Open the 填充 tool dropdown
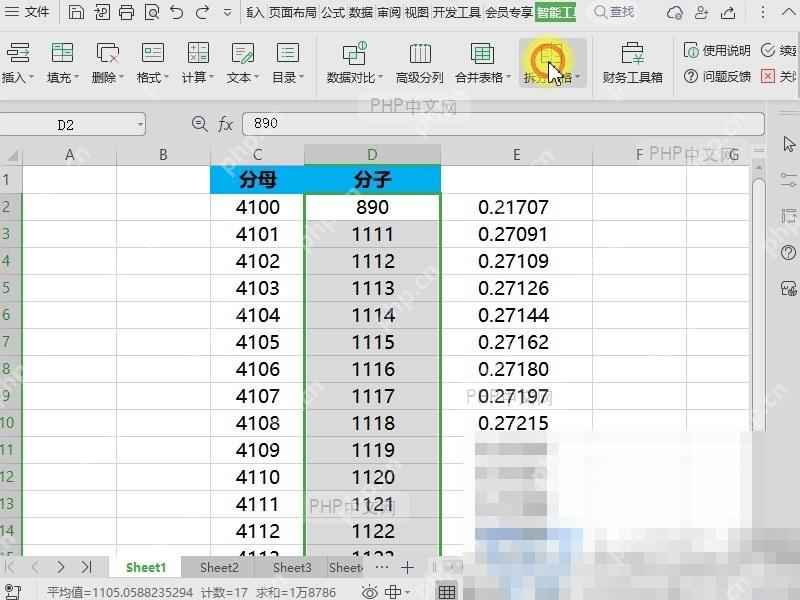Viewport: 800px width, 600px height. [62, 63]
